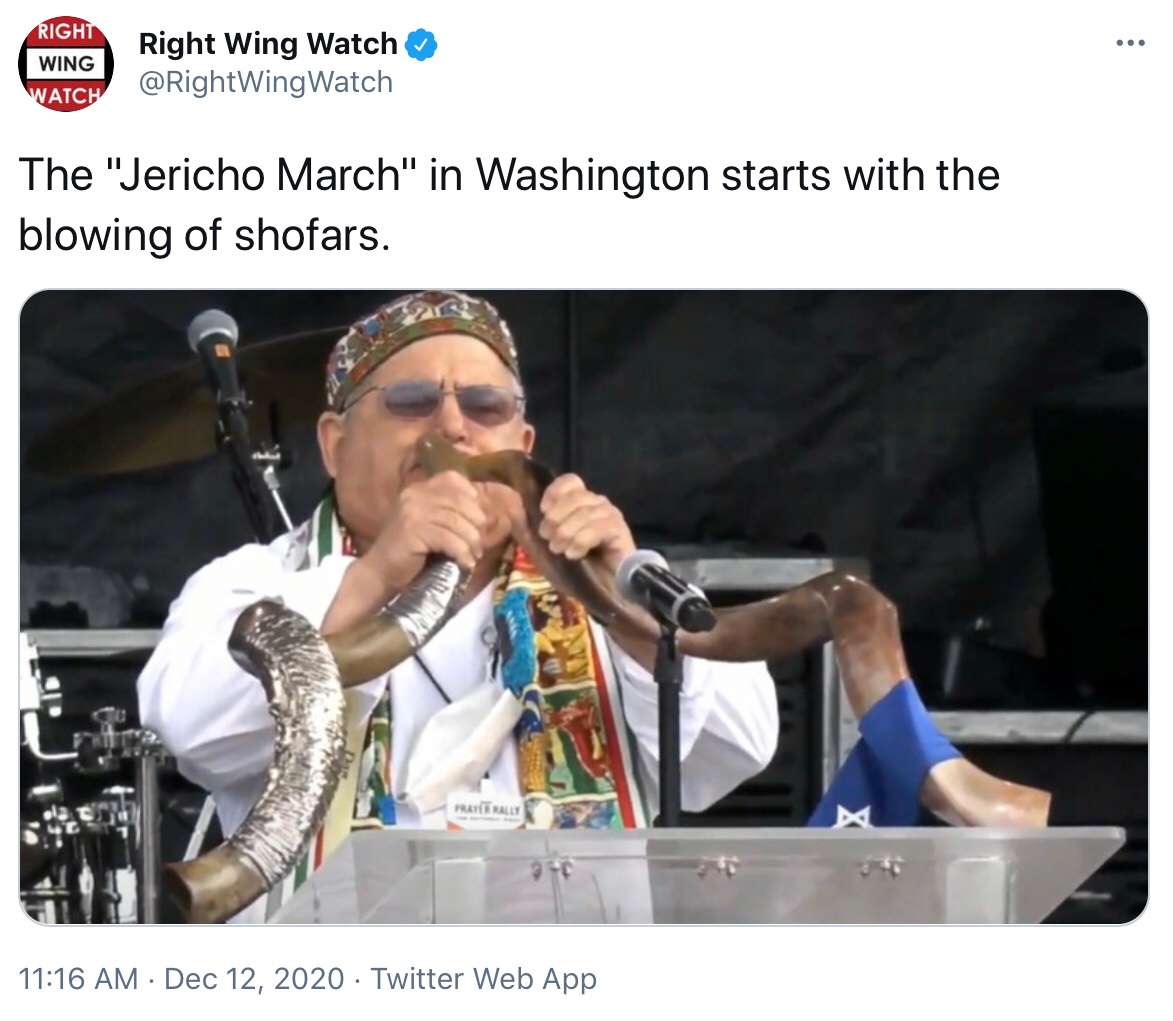Open the embedded rally video thumbnail
1173x1021 pixels.
(x=584, y=606)
